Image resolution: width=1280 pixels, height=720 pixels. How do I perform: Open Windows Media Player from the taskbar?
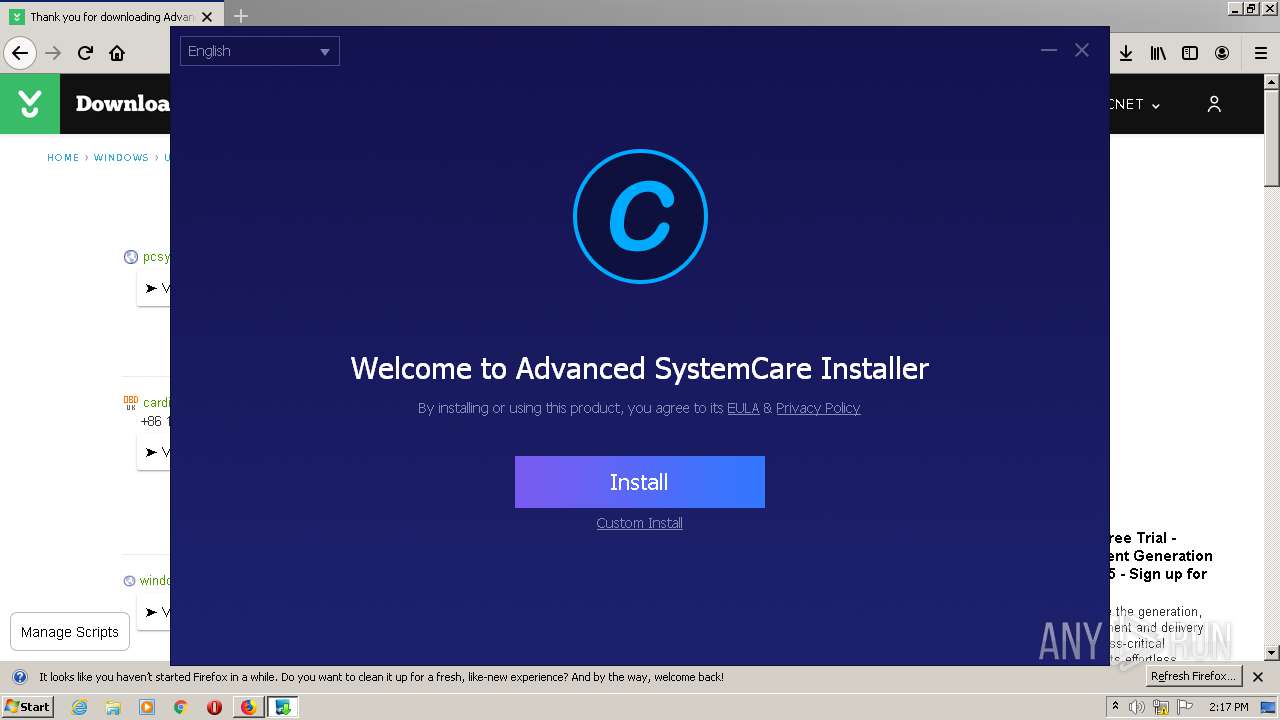[x=147, y=707]
